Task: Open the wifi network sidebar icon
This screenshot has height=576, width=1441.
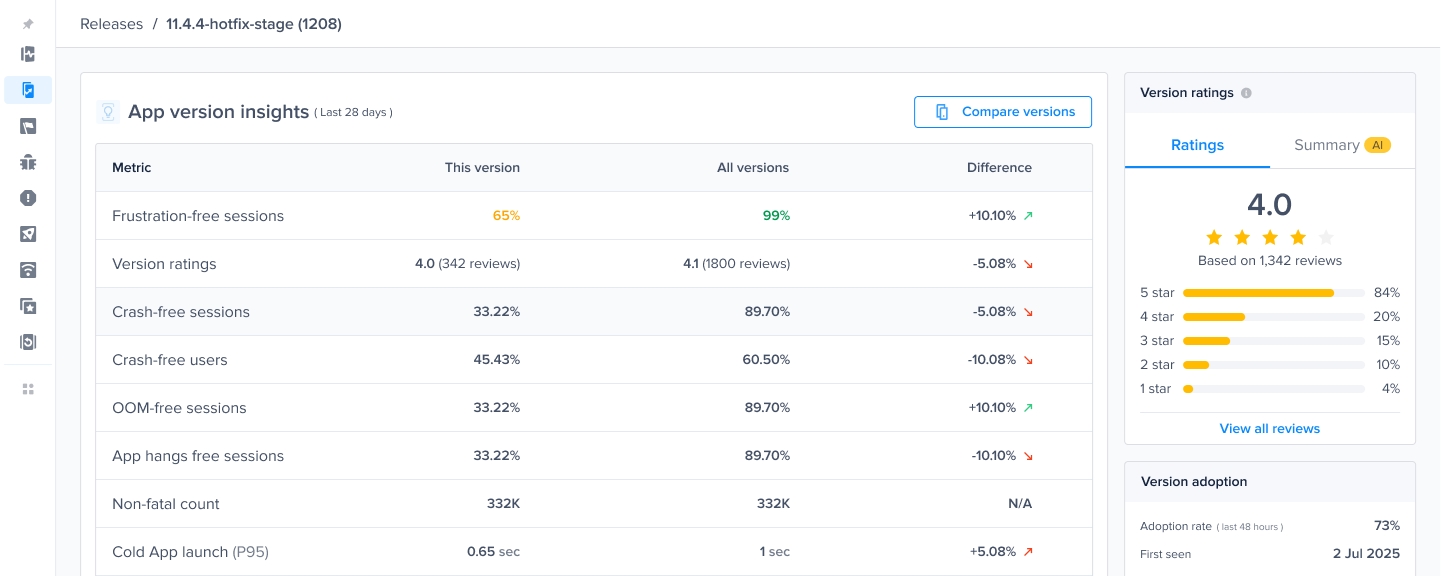Action: coord(28,270)
